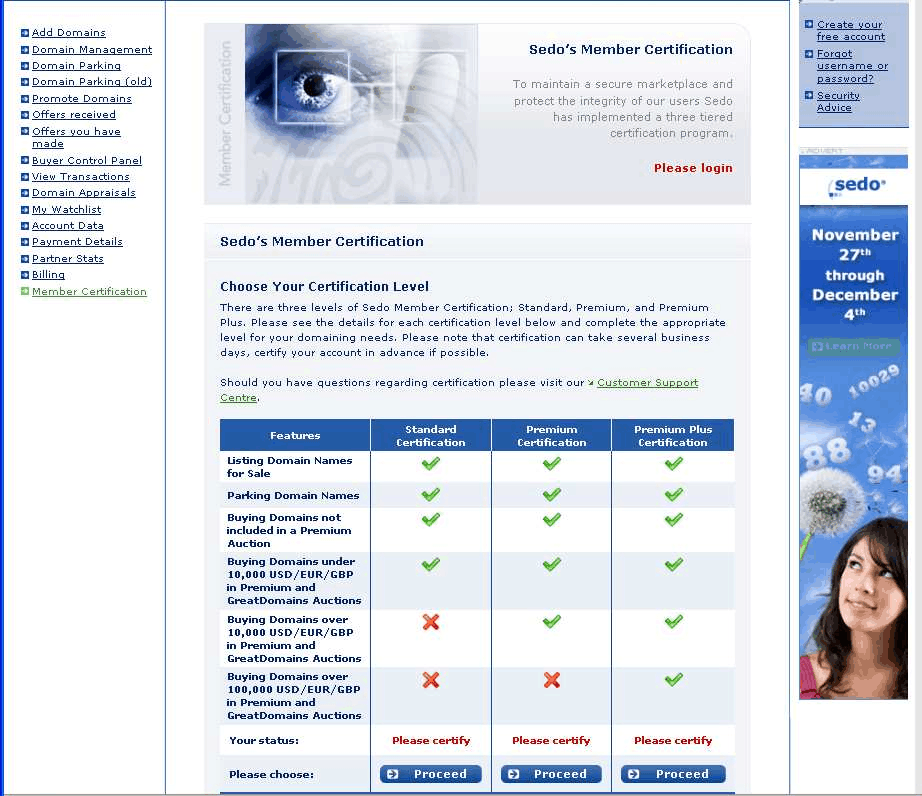Click the arrow icon beside Add Domains
The image size is (922, 796).
25,33
